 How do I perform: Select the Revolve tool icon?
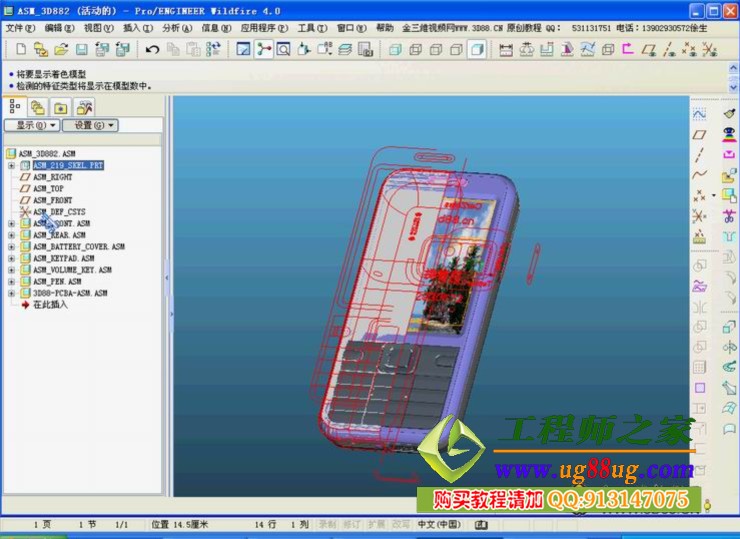coord(729,347)
